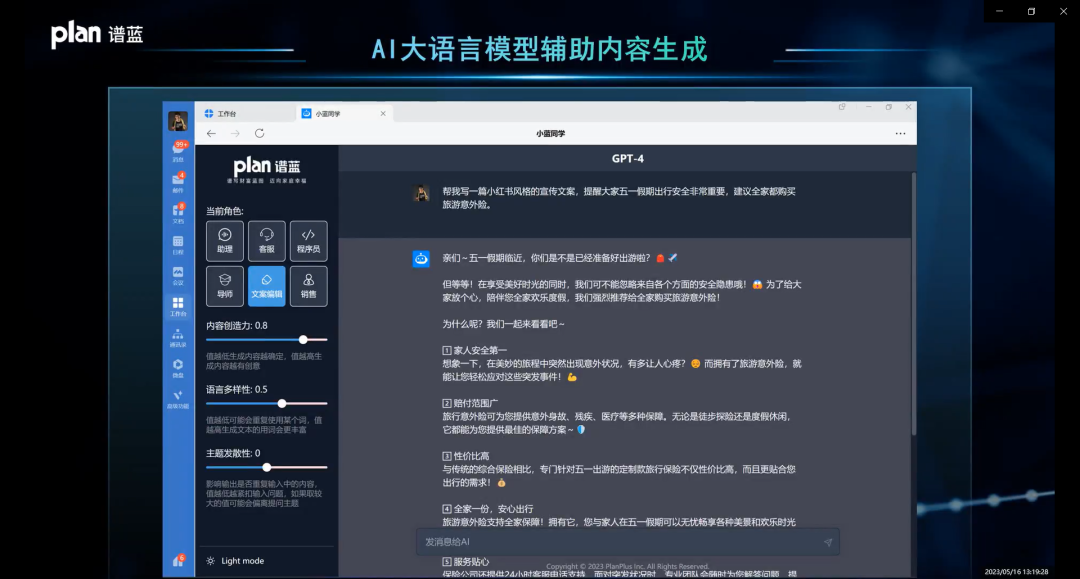Click heading 1 家人安全第一

[475, 350]
